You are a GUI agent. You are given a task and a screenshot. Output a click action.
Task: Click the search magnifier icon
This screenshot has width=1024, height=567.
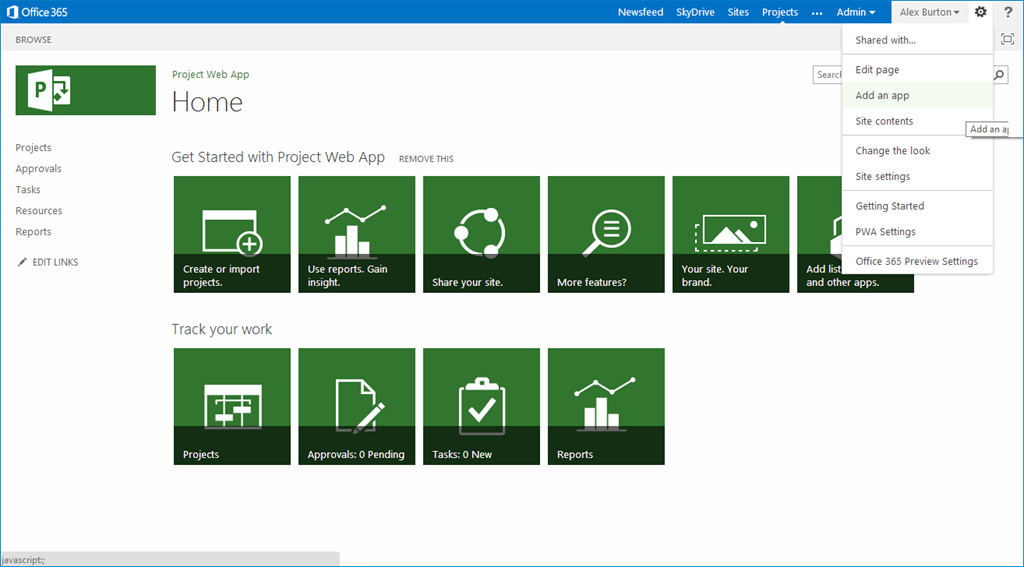click(999, 75)
